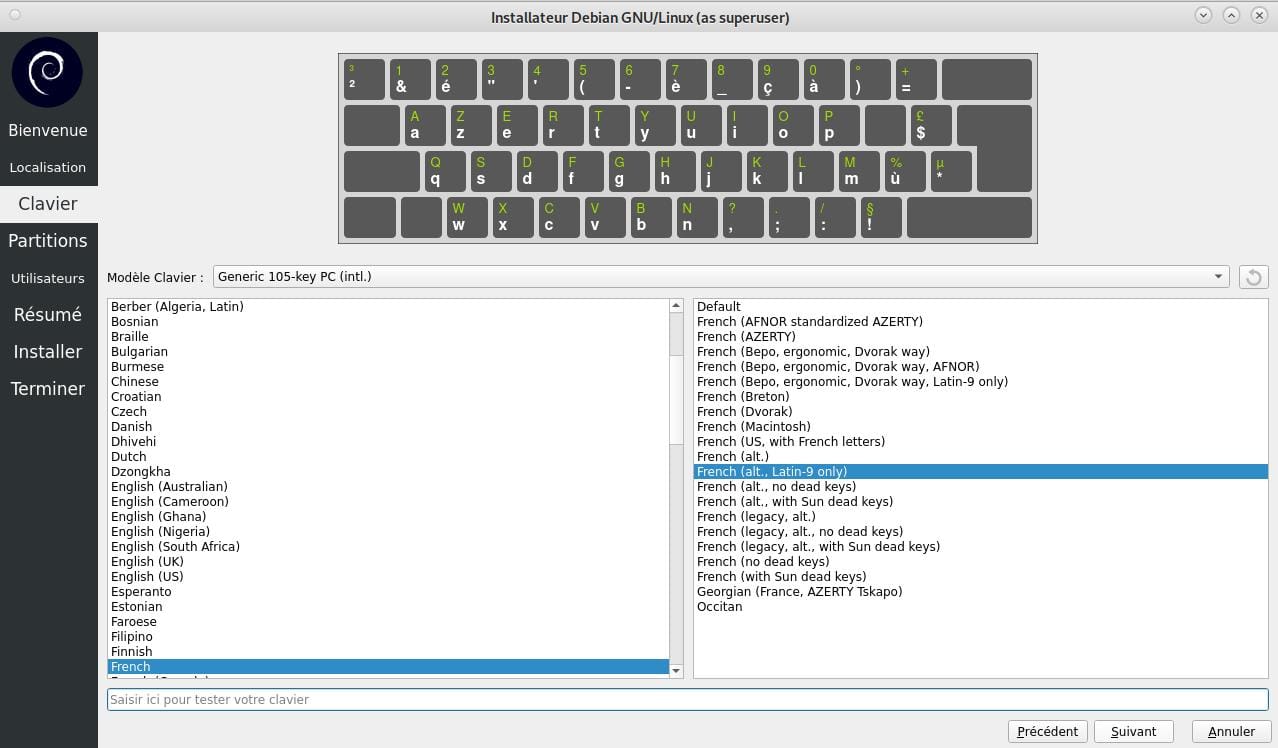The width and height of the screenshot is (1278, 748).
Task: Click the M key on keyboard preview
Action: point(859,172)
